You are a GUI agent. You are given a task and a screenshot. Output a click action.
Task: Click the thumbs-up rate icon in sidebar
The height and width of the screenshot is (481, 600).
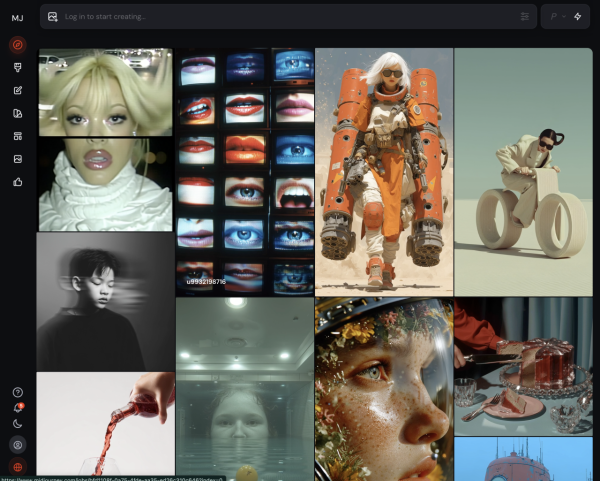(17, 182)
